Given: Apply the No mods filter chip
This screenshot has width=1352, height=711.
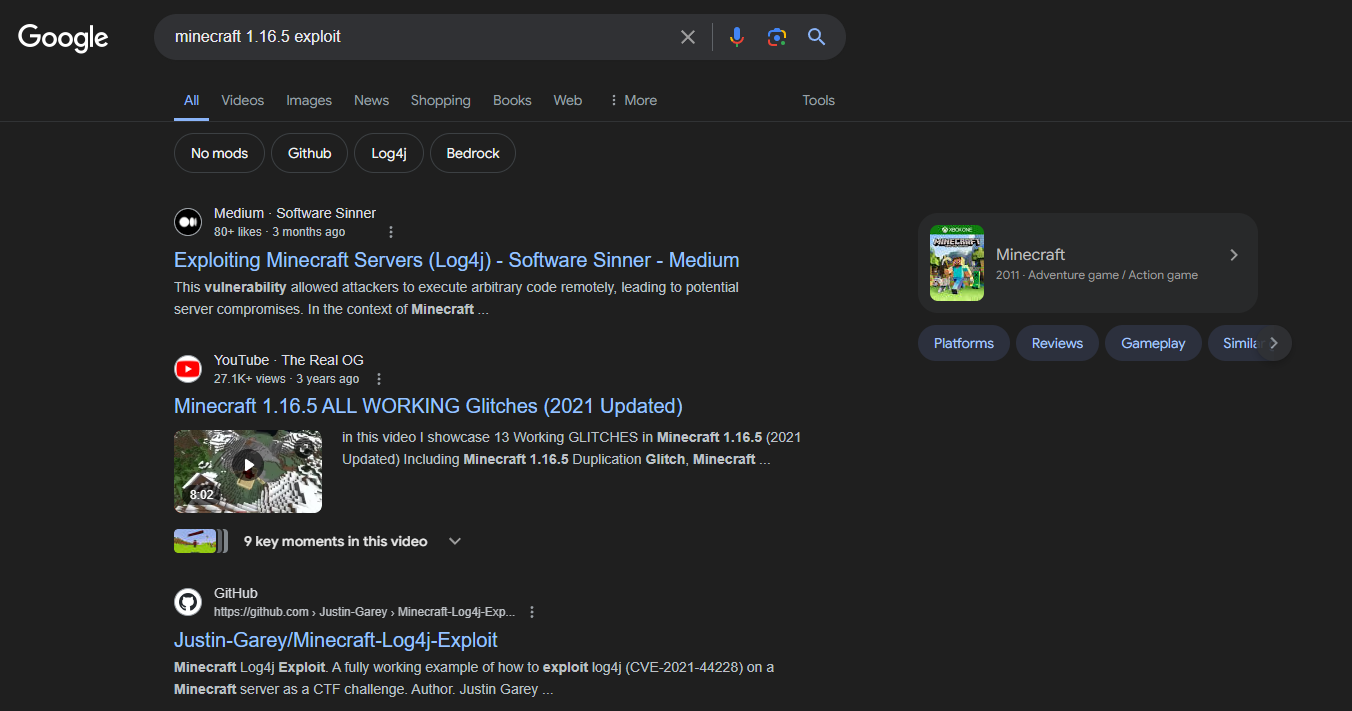Looking at the screenshot, I should click(x=219, y=153).
